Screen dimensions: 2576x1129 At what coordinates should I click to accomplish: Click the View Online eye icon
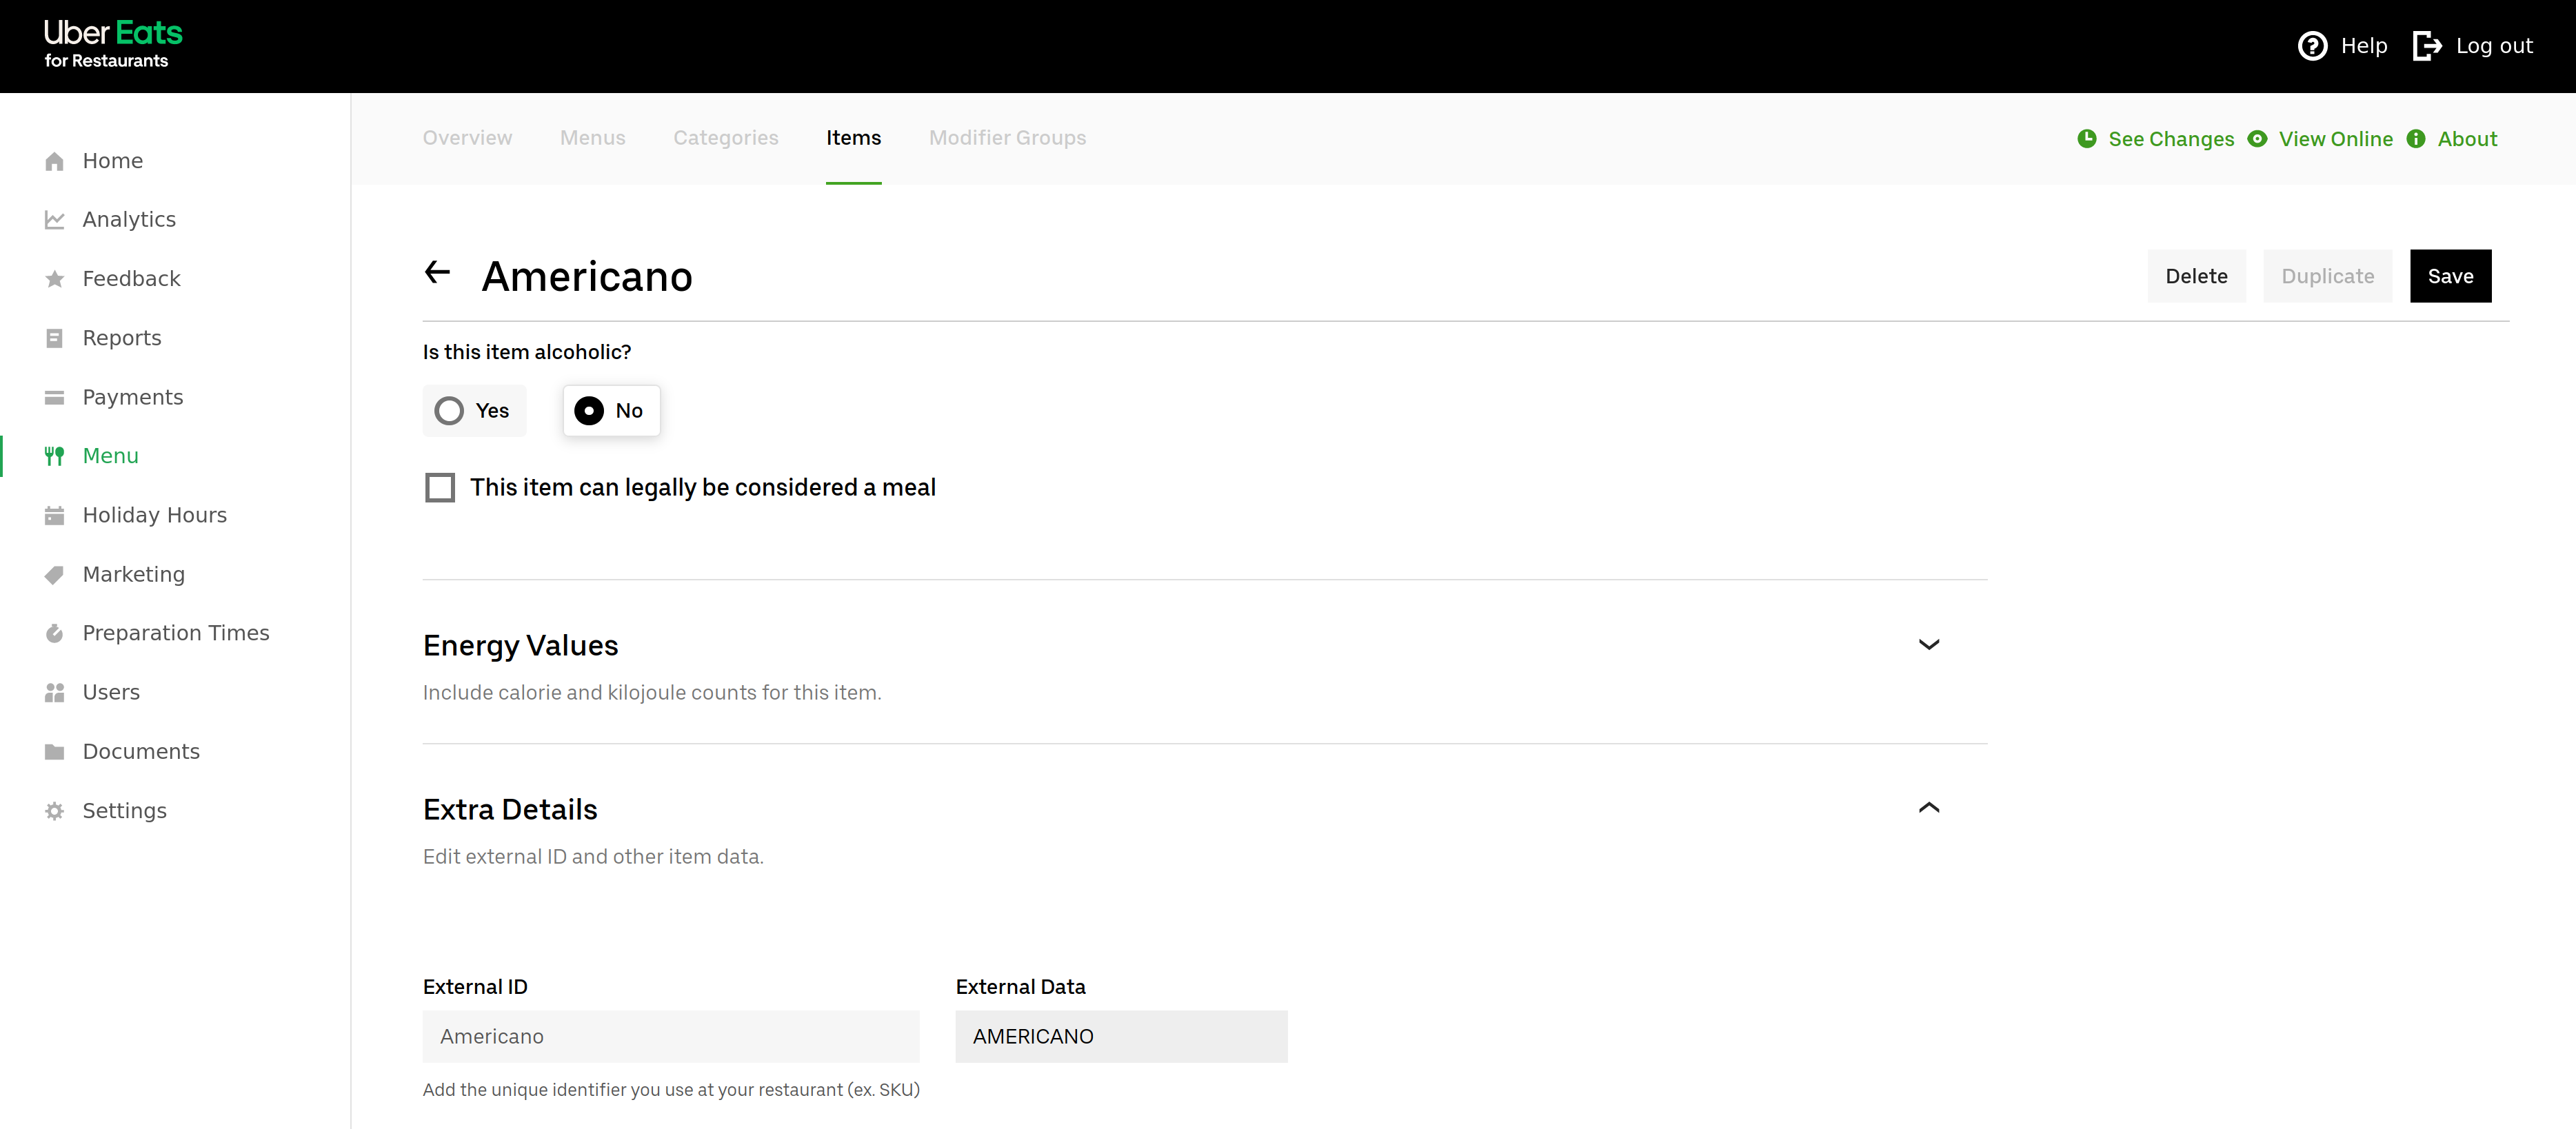pos(2257,139)
